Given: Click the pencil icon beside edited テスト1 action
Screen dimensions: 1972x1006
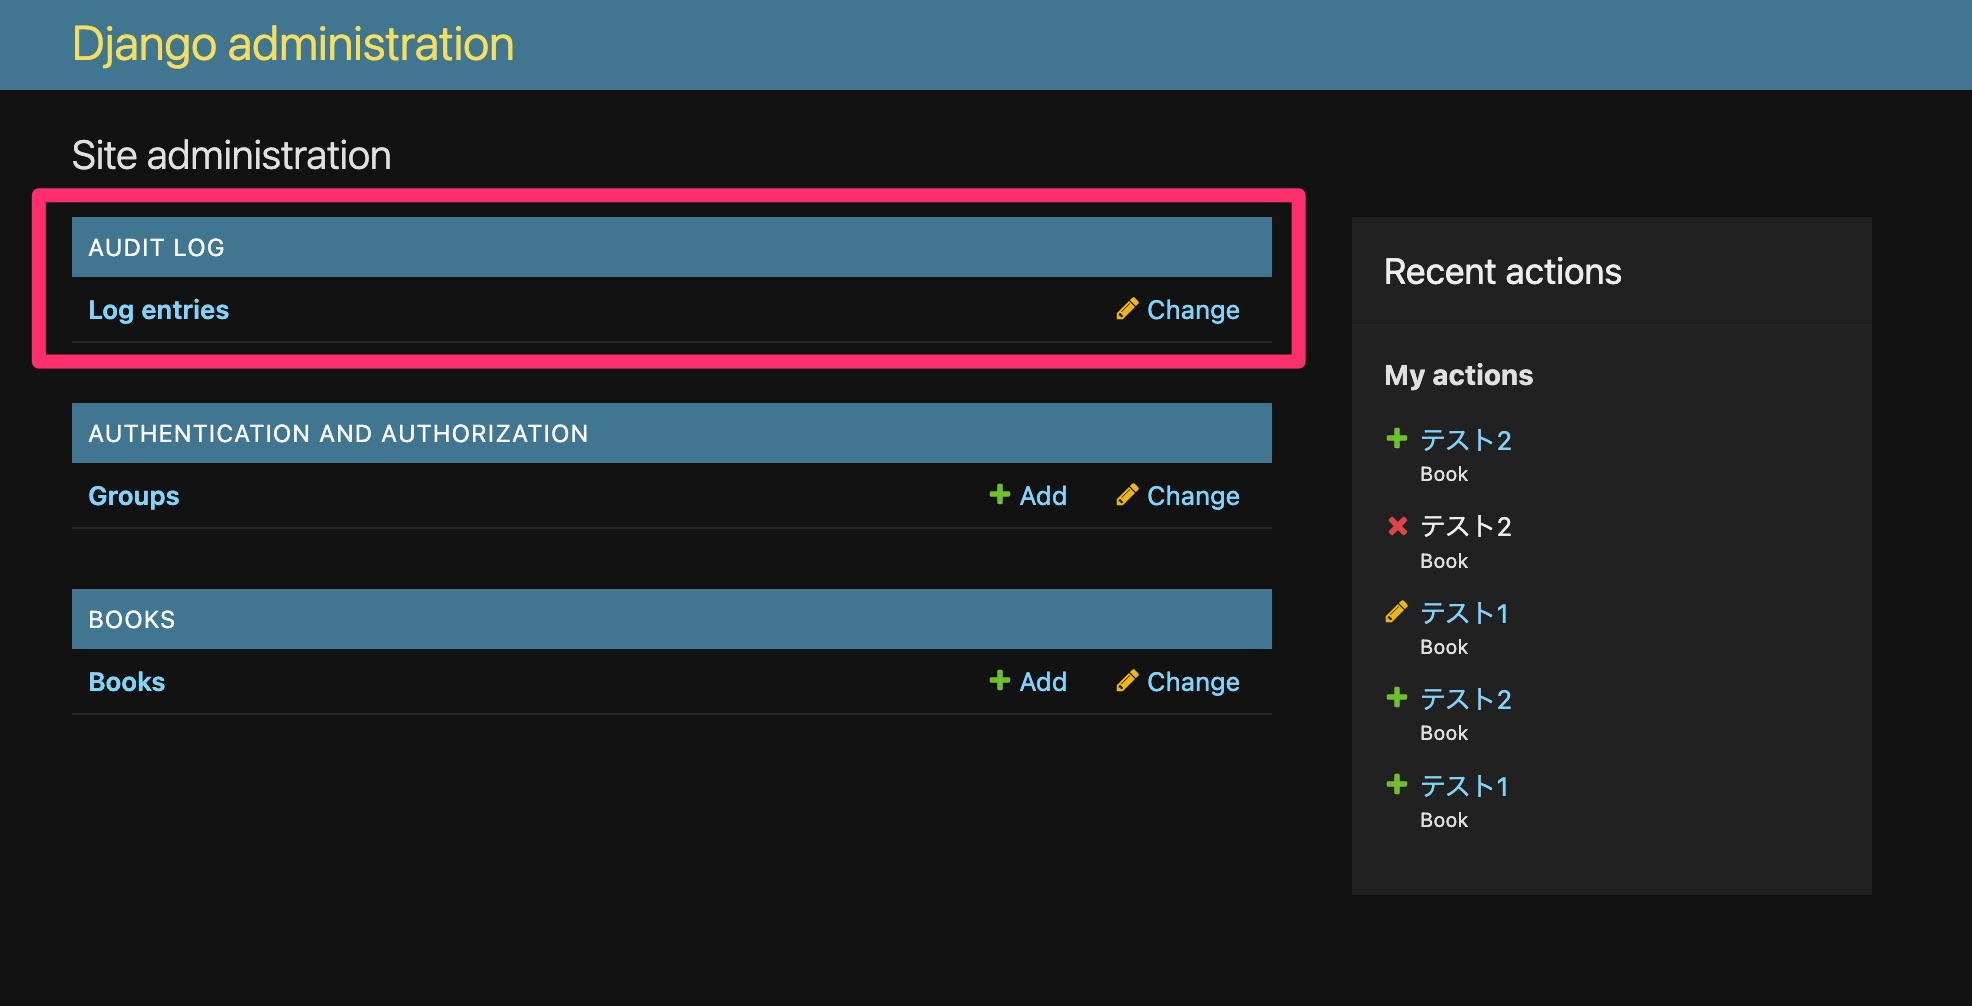Looking at the screenshot, I should (x=1396, y=613).
